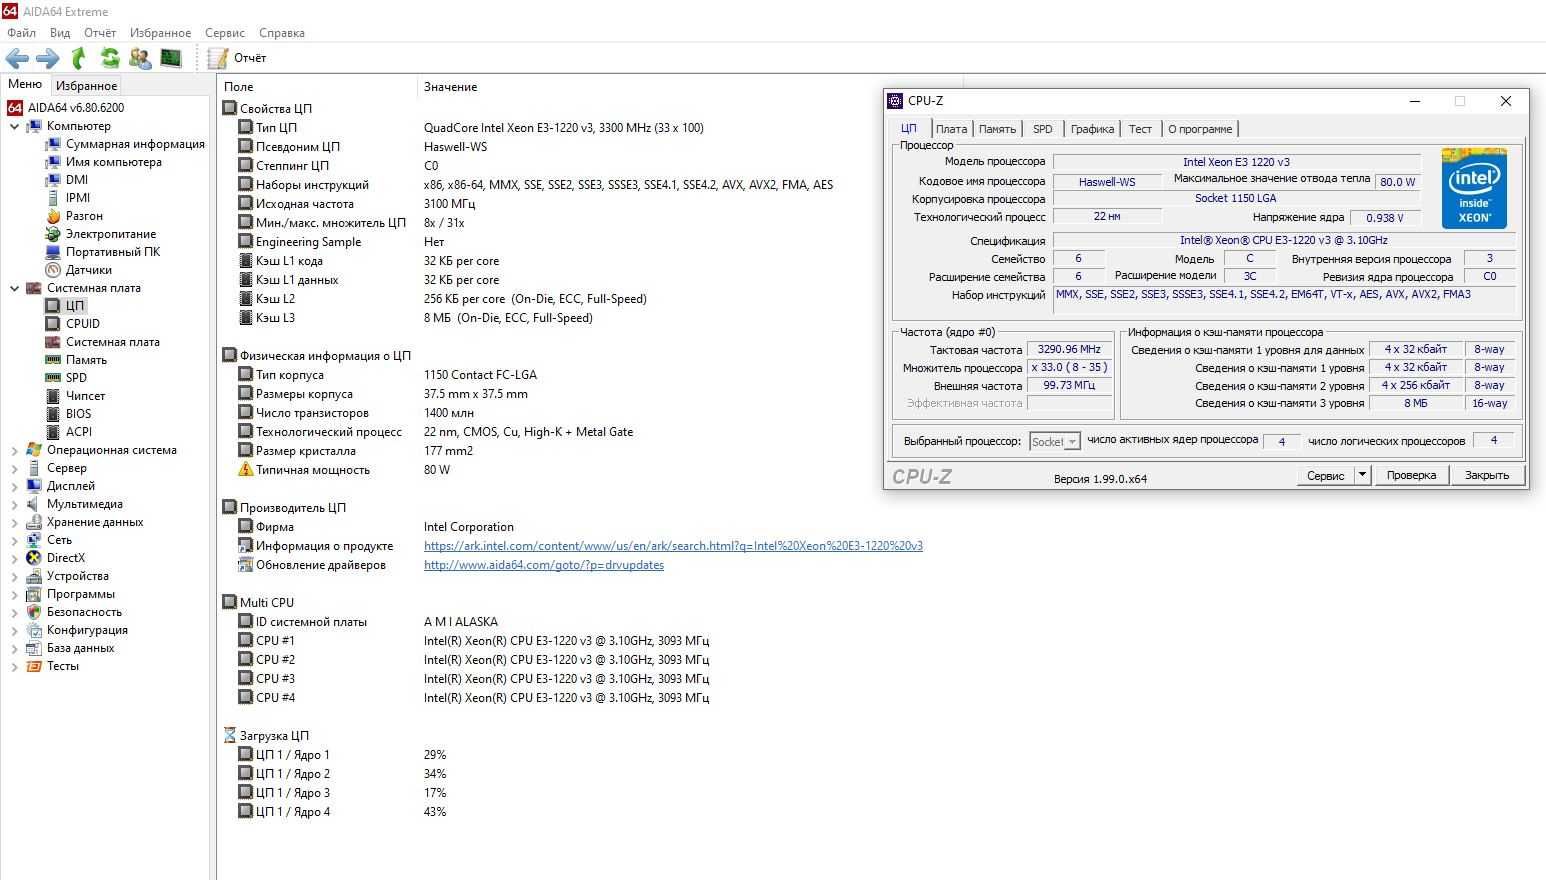Viewport: 1546px width, 880px height.
Task: Click the Проверка button in CPU-Z
Action: 1411,476
